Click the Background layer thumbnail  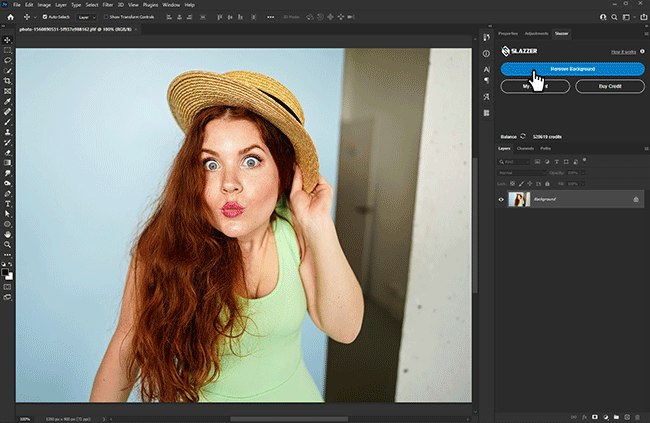pyautogui.click(x=519, y=199)
